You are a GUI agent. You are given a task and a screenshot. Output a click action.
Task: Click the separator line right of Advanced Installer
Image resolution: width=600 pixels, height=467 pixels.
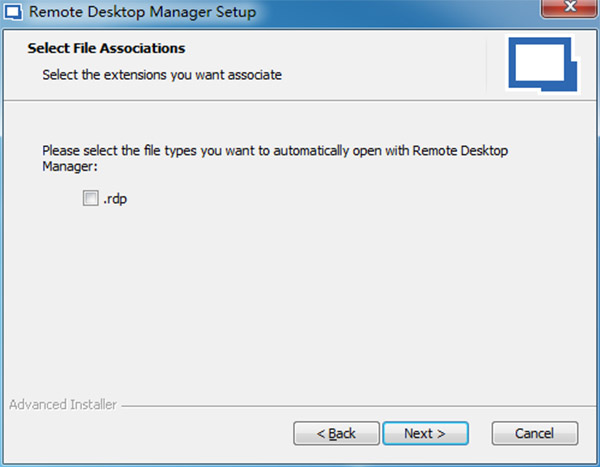pyautogui.click(x=350, y=406)
